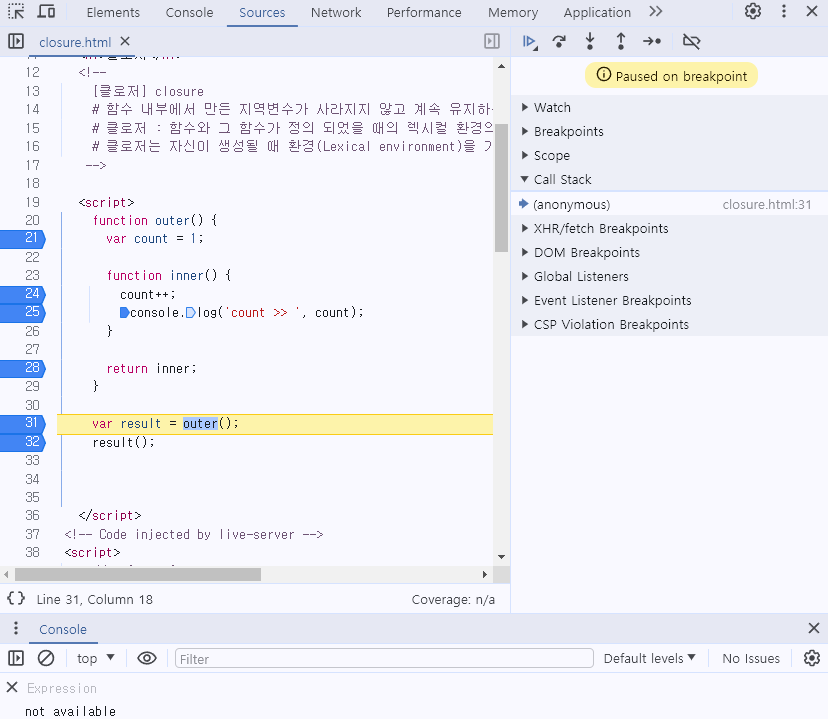This screenshot has height=719, width=828.
Task: Switch to the Elements tab
Action: point(113,12)
